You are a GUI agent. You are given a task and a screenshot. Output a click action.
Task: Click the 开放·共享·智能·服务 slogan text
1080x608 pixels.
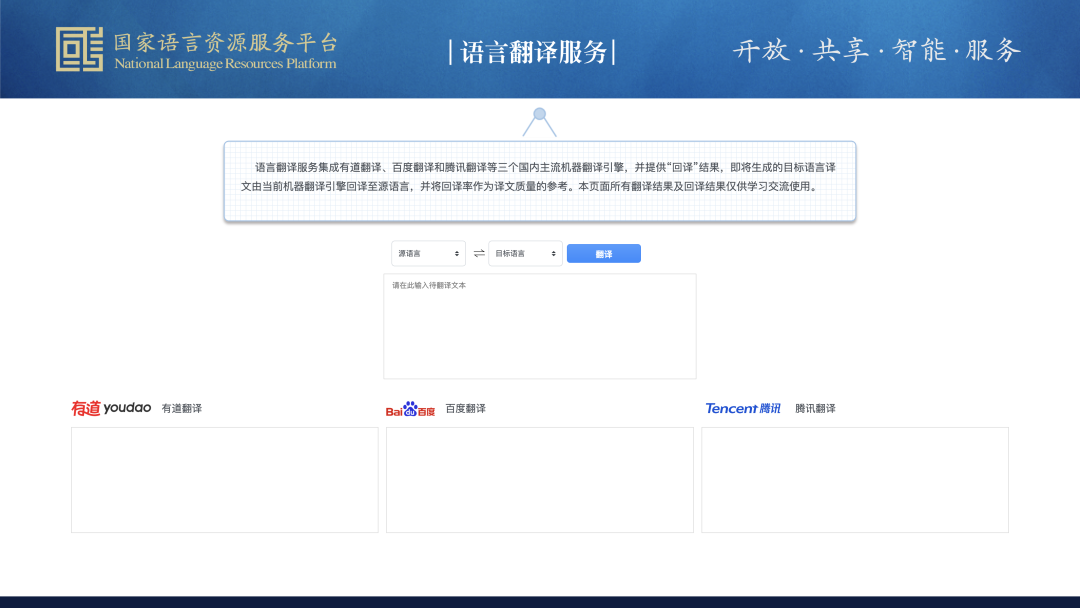(x=877, y=50)
